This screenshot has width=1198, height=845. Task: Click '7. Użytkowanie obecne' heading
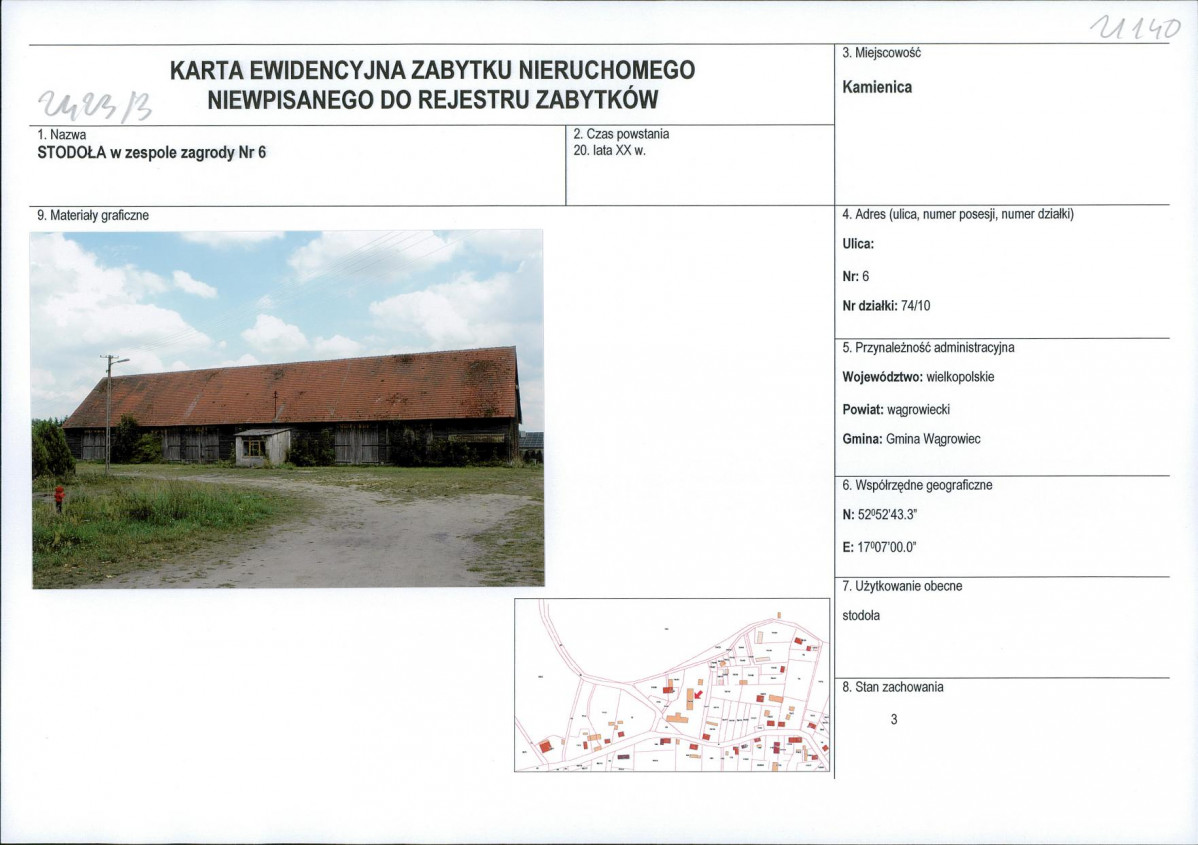(902, 587)
